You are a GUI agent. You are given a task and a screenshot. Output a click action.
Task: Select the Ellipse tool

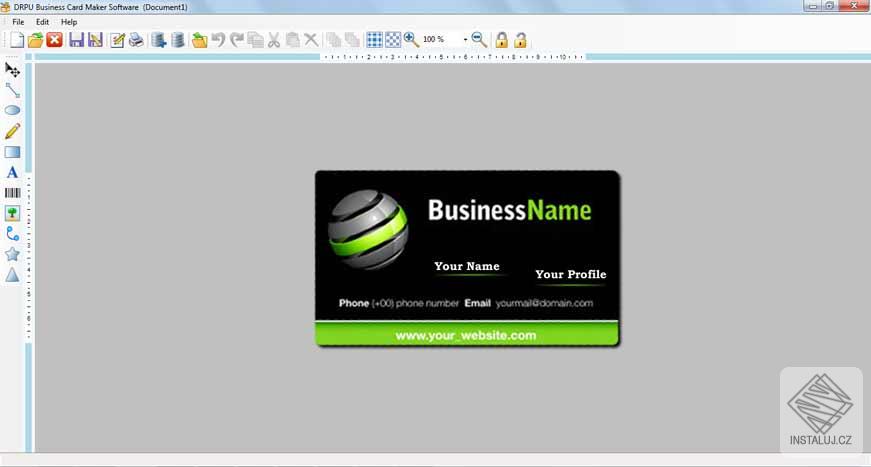point(12,110)
